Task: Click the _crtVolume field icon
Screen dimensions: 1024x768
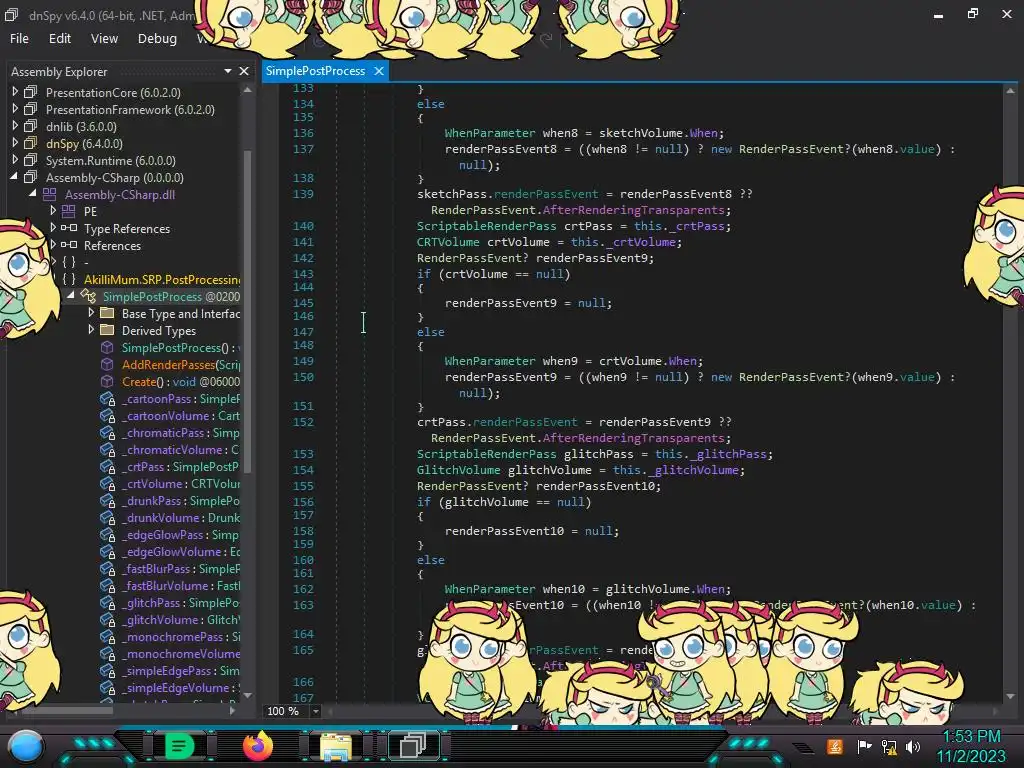Action: [108, 483]
